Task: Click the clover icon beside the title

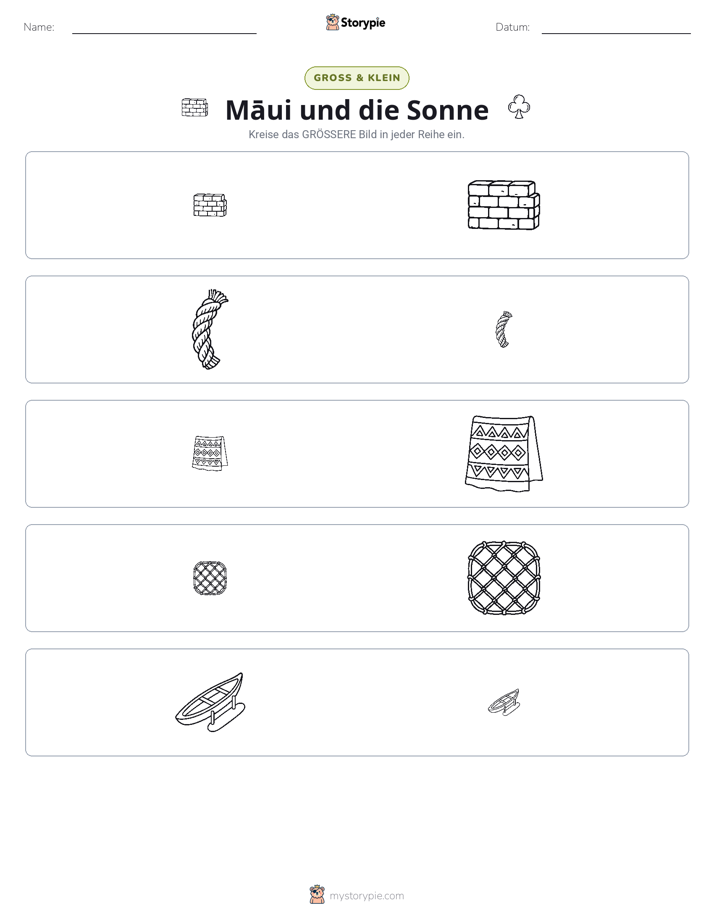Action: 519,107
